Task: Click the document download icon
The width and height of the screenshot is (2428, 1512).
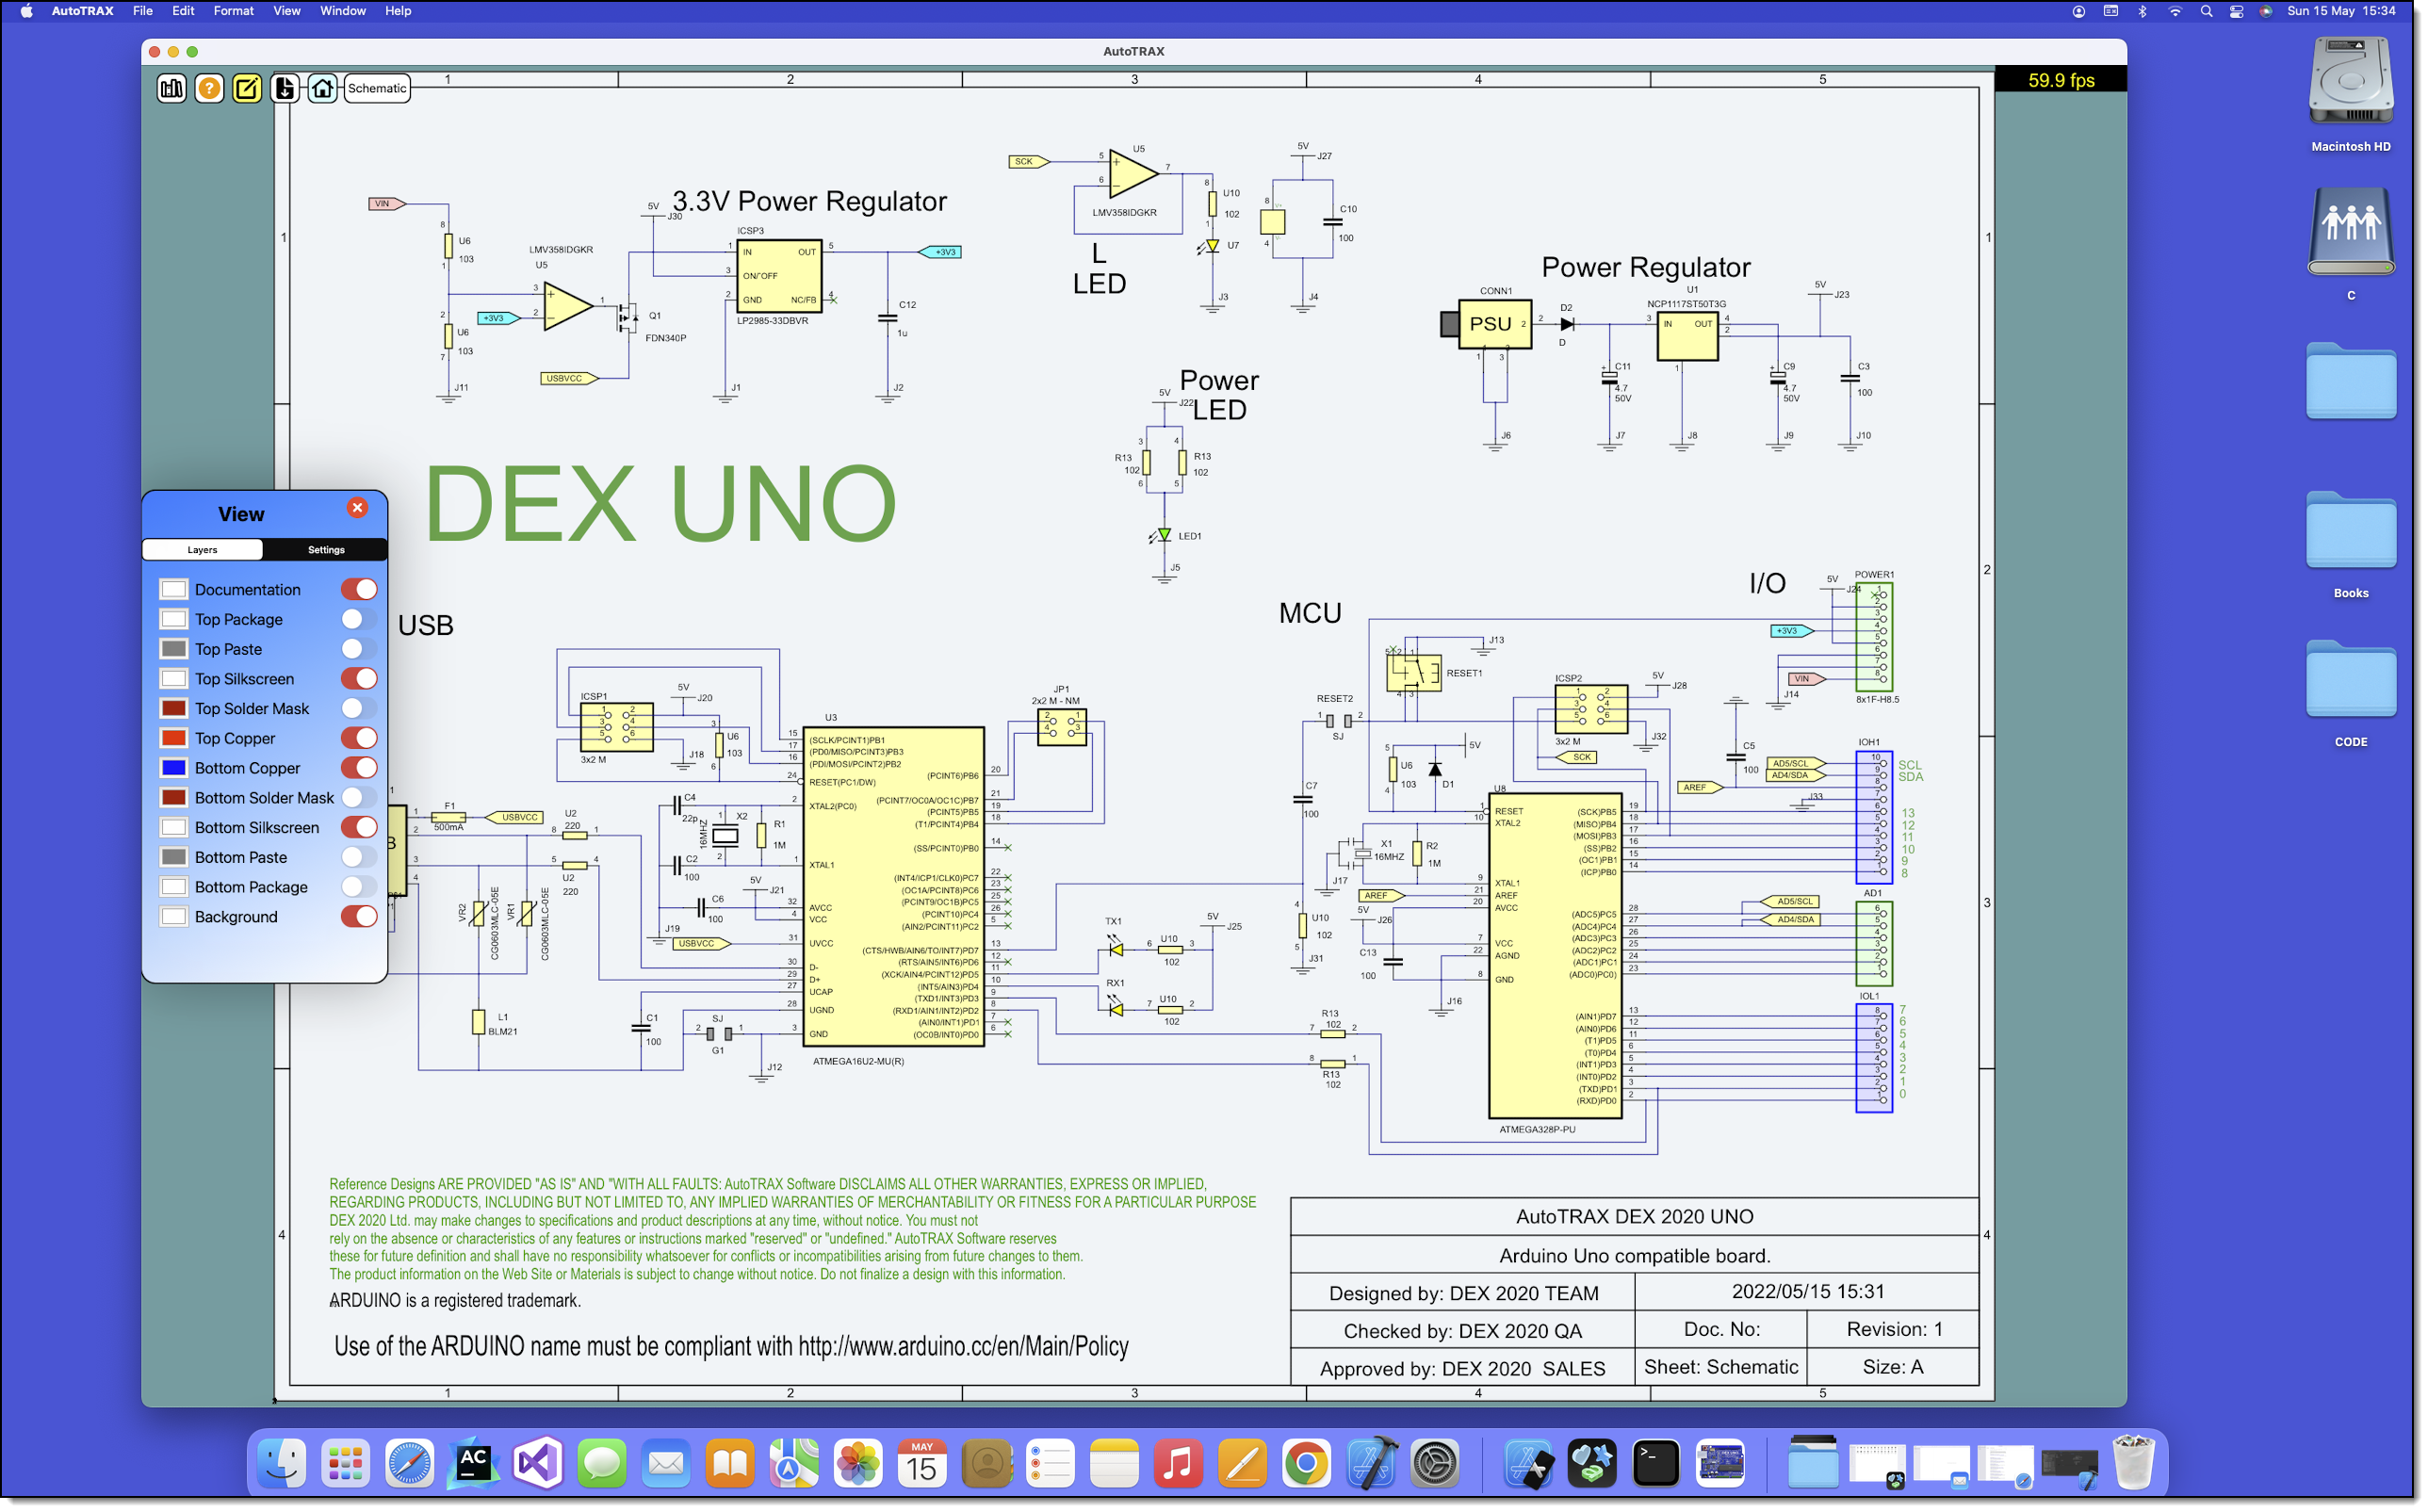Action: pos(285,88)
